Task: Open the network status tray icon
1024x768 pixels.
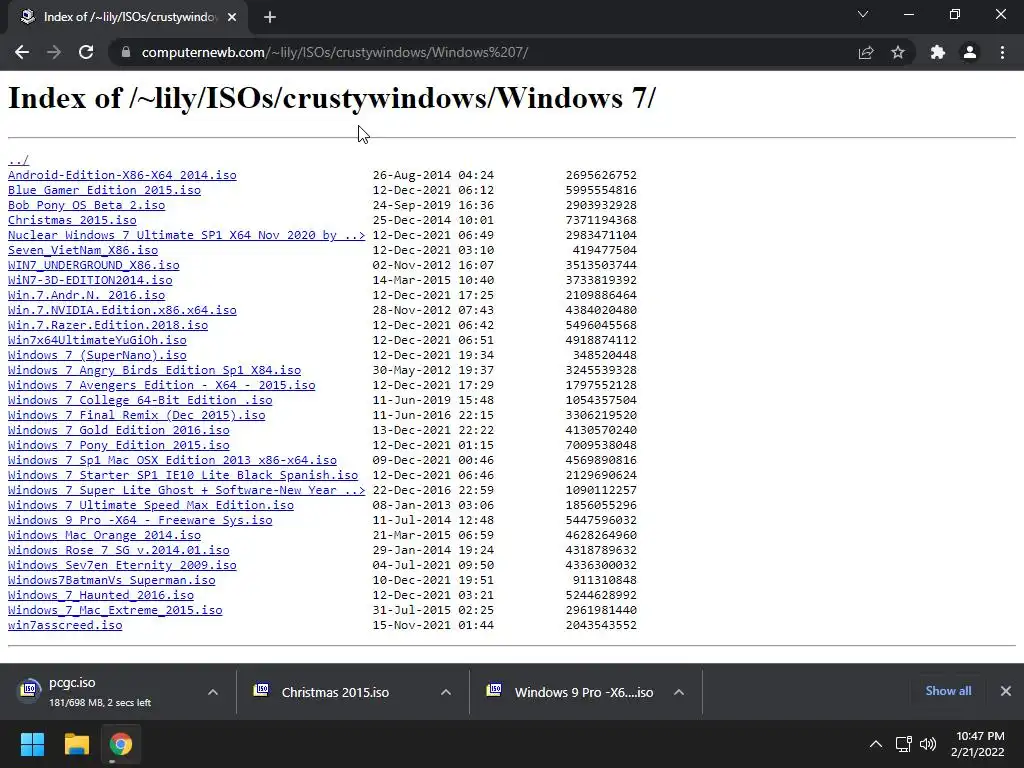Action: pyautogui.click(x=903, y=744)
